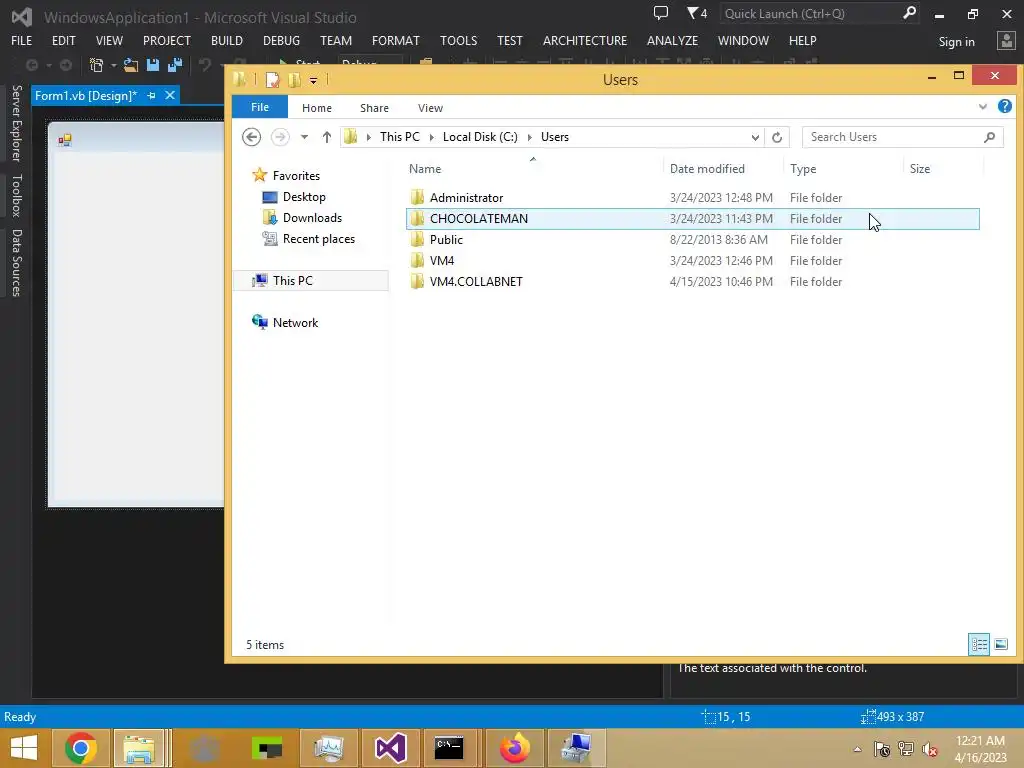
Task: Select the Administrator folder
Action: click(692, 197)
